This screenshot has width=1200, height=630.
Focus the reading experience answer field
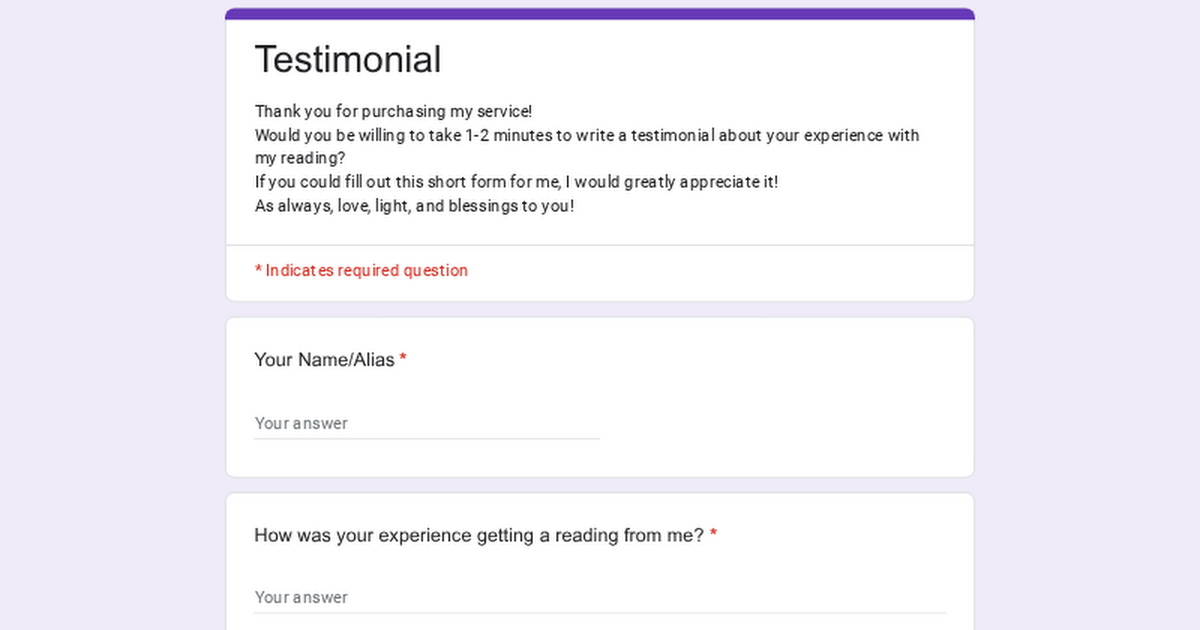pyautogui.click(x=599, y=597)
